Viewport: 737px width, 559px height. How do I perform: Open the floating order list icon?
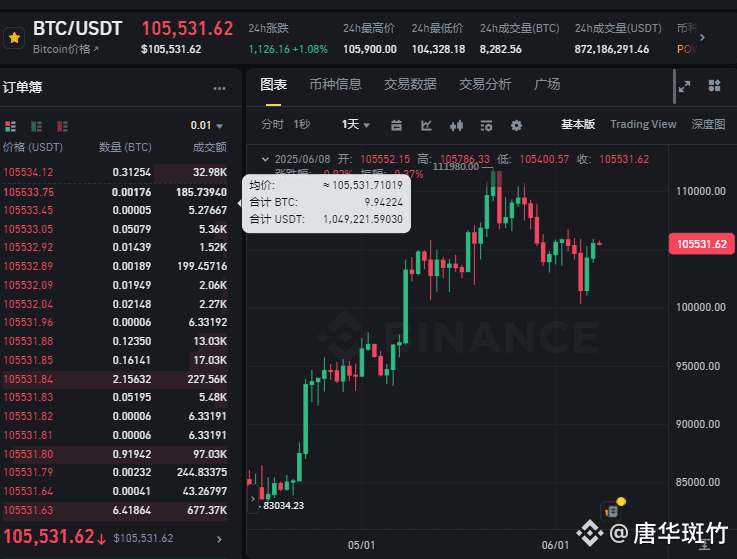tap(612, 511)
